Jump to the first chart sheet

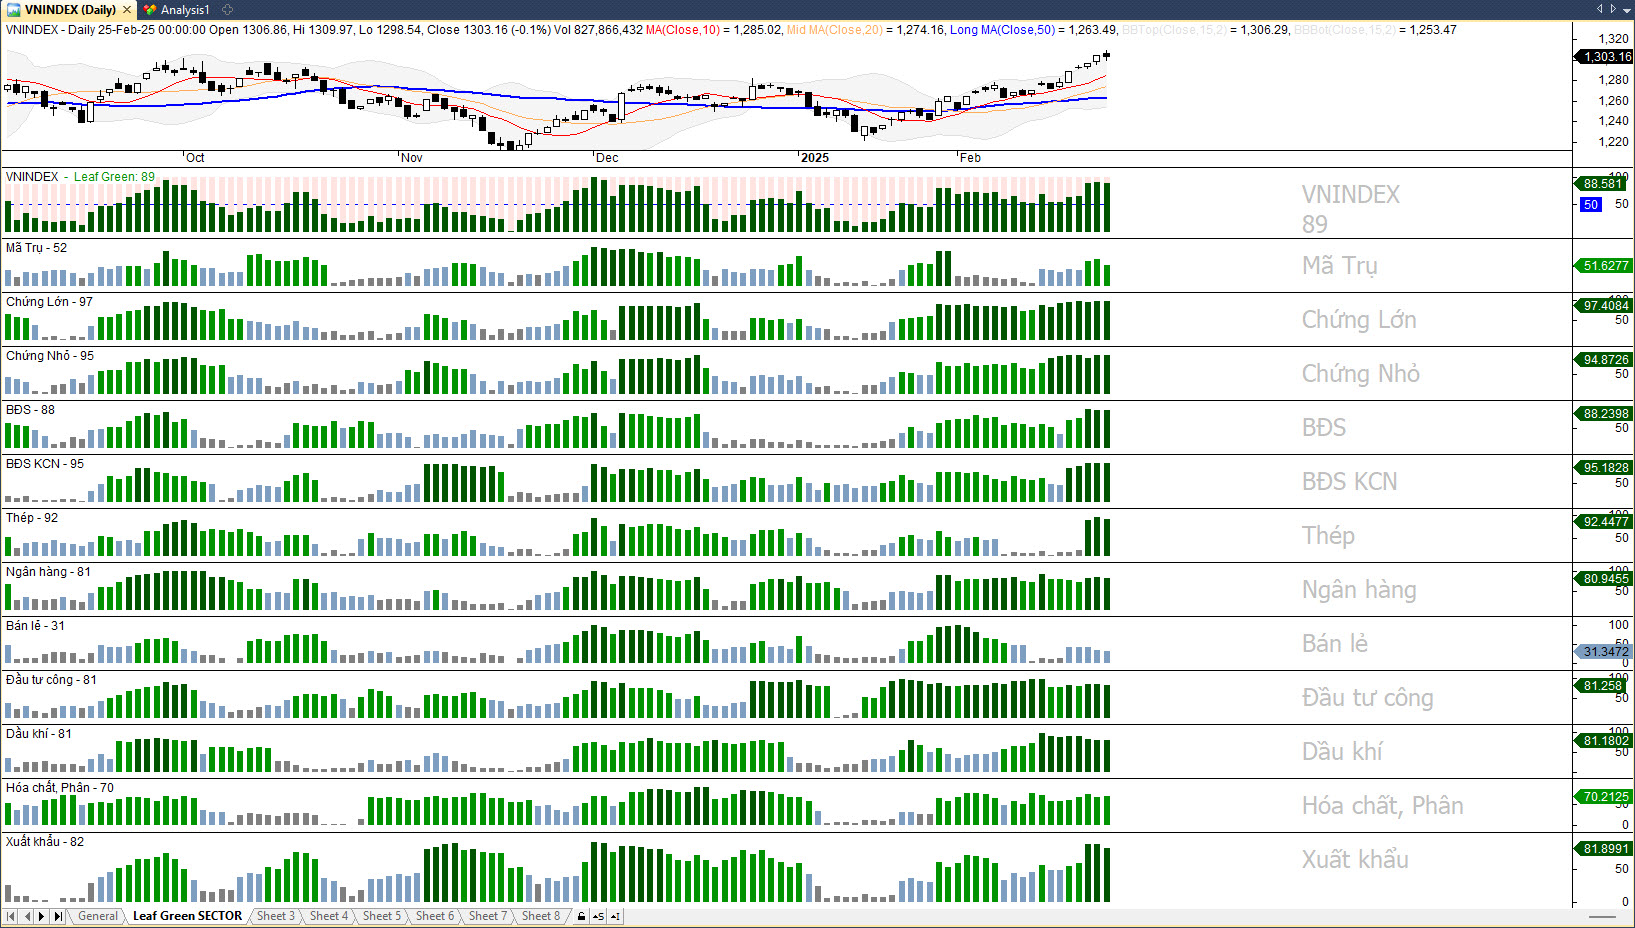(11, 916)
